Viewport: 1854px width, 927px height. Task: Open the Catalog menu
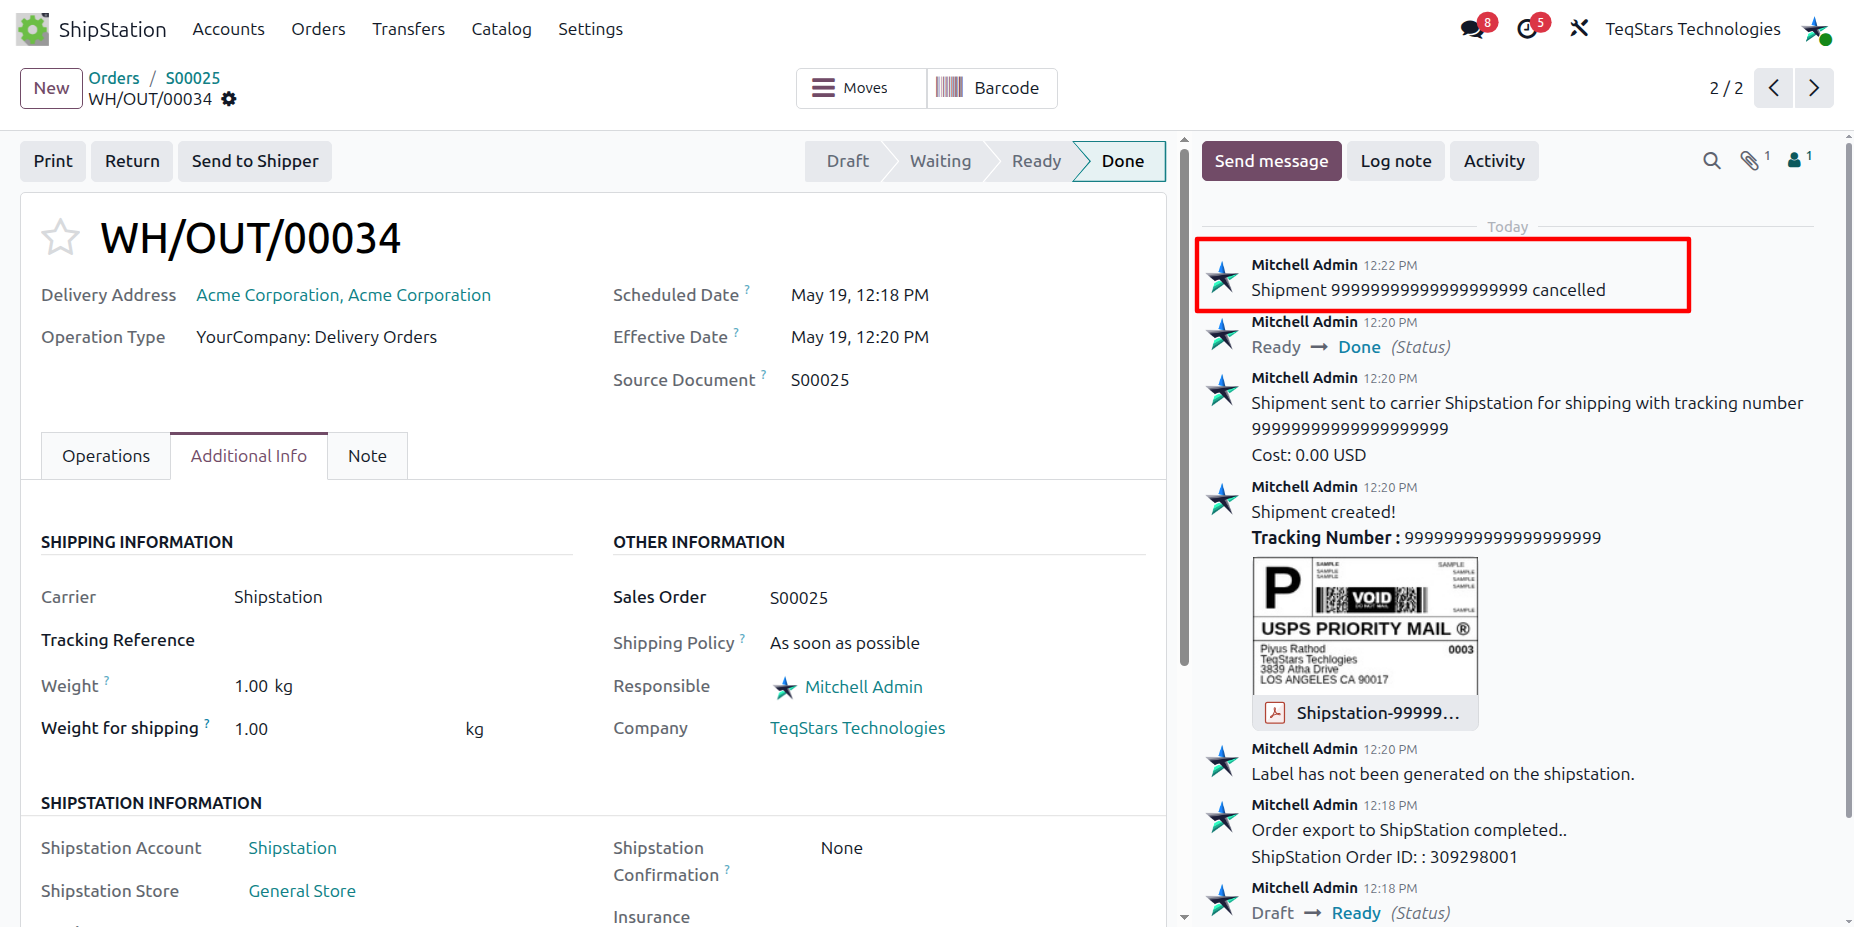coord(501,29)
